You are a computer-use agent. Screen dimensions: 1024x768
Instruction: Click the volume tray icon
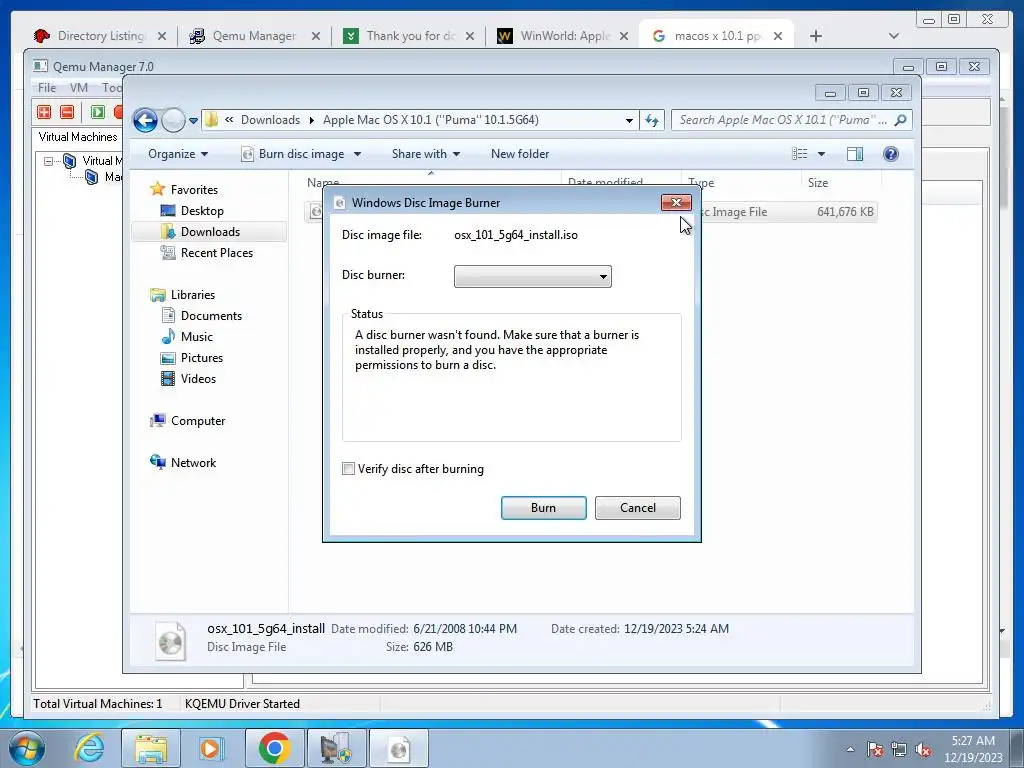click(x=923, y=750)
